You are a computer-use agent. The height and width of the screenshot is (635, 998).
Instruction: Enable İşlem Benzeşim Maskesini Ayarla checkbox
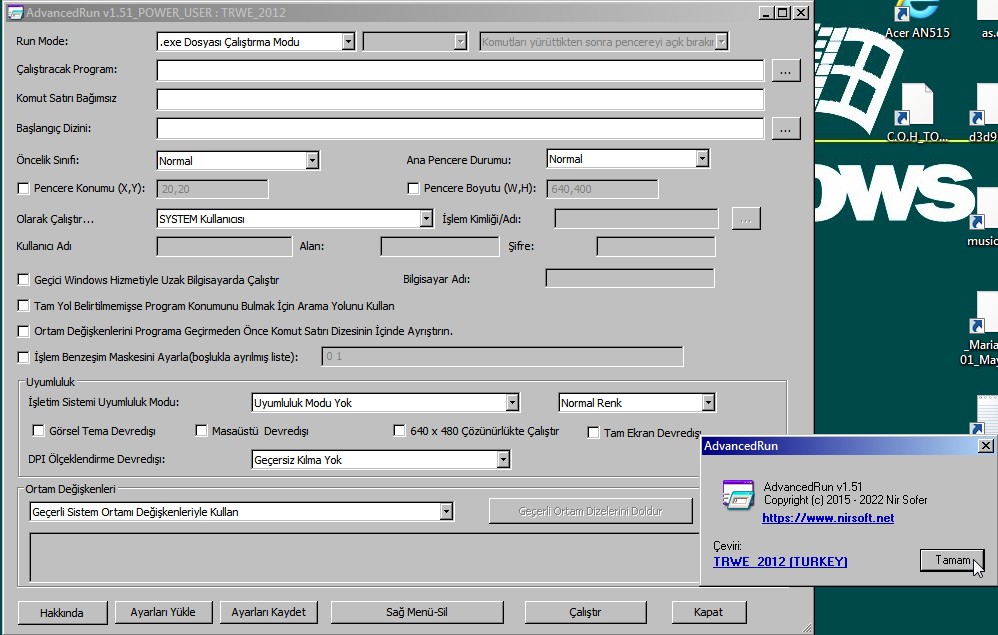[x=24, y=357]
